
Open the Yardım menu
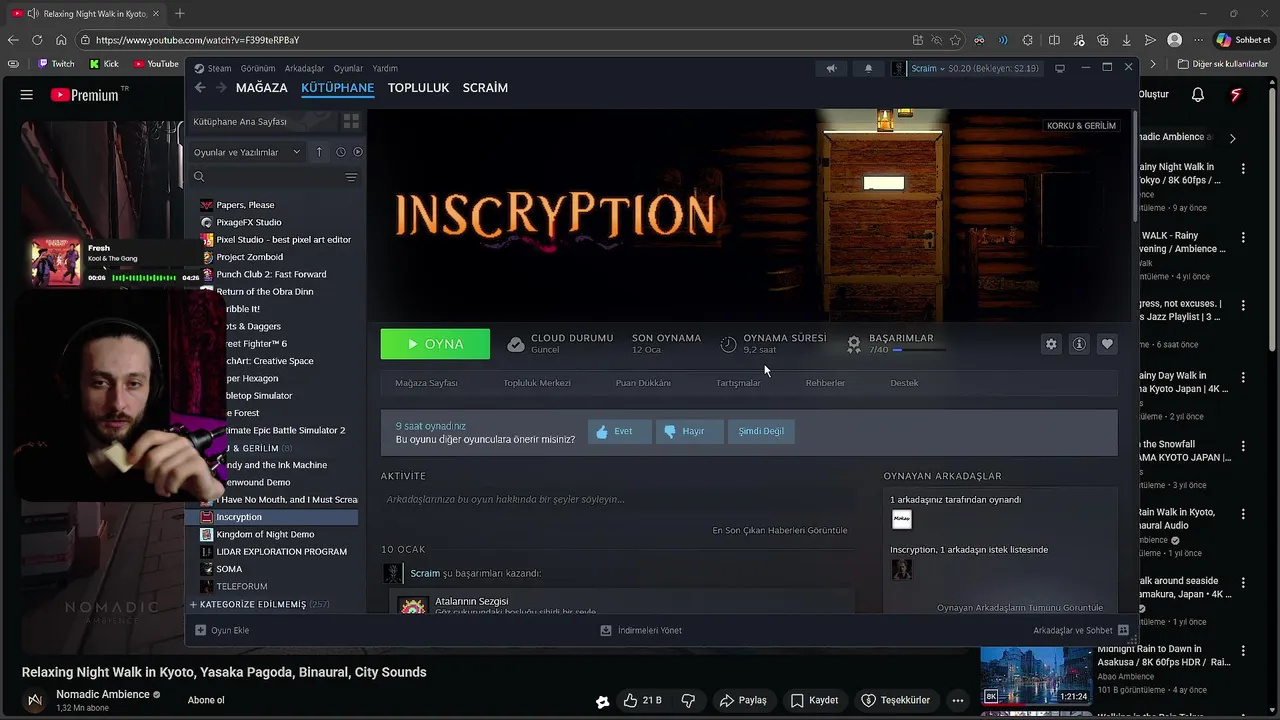[x=385, y=68]
